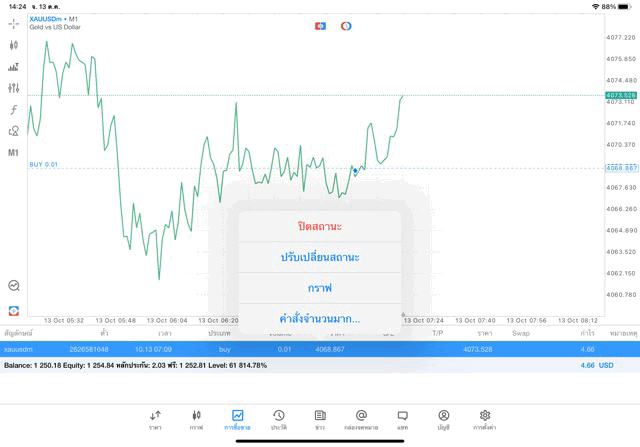Choose Modify position (ปรับเปลี่ยนสถานะ) in menu
This screenshot has width=640, height=447.
[320, 257]
